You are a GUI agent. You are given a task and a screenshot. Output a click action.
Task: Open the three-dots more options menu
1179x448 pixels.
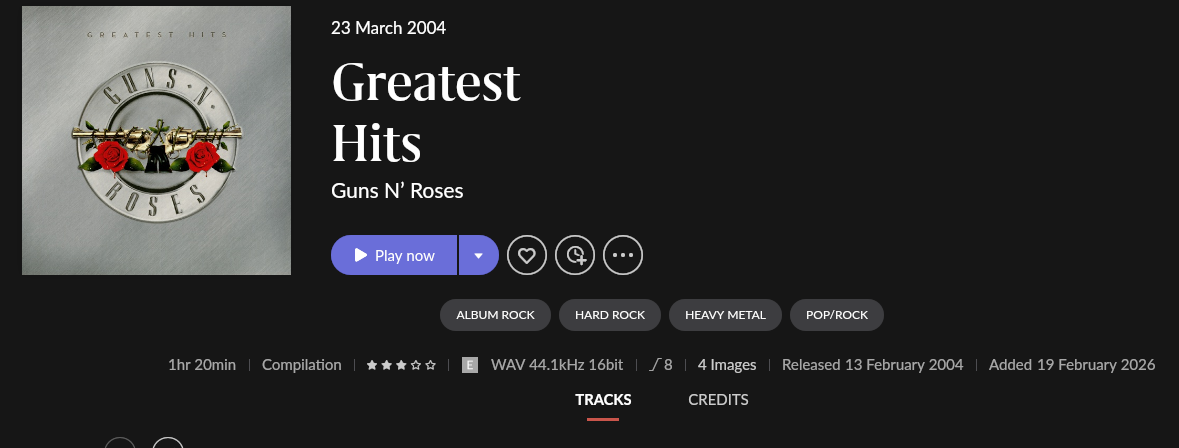point(623,255)
